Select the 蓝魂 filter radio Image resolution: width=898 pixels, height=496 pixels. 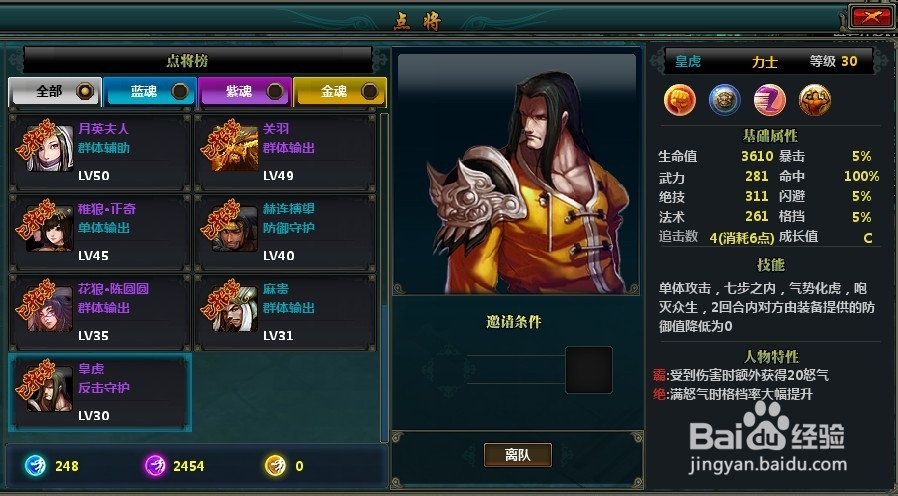180,90
